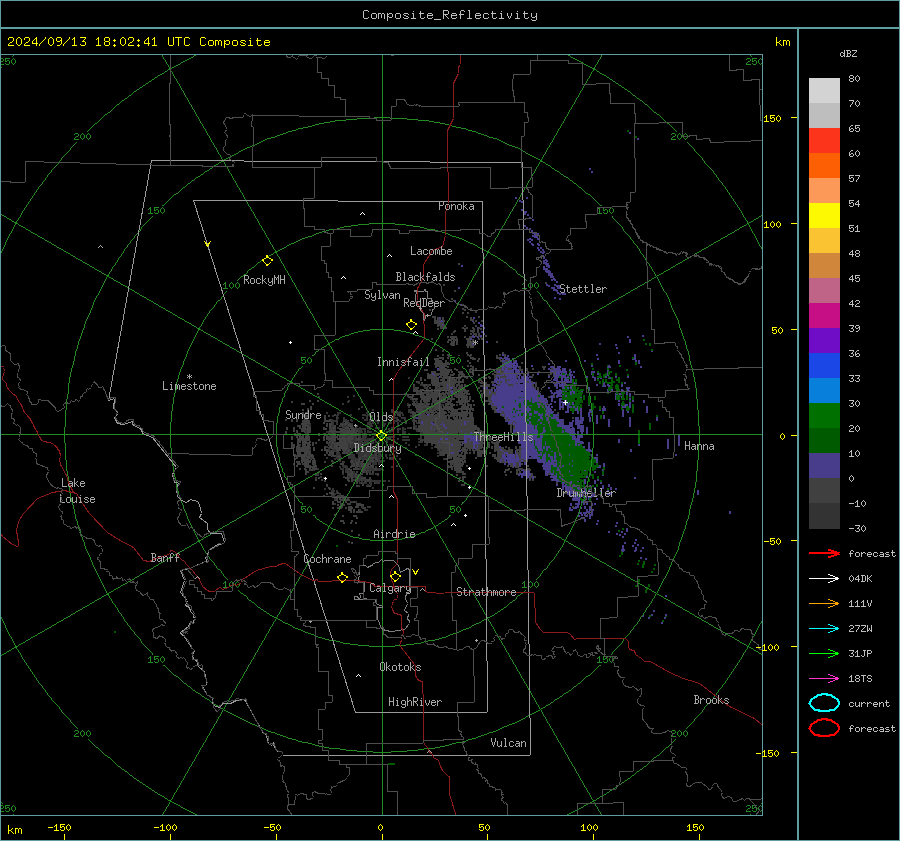Click the Composite_Reflectivity title

(450, 15)
